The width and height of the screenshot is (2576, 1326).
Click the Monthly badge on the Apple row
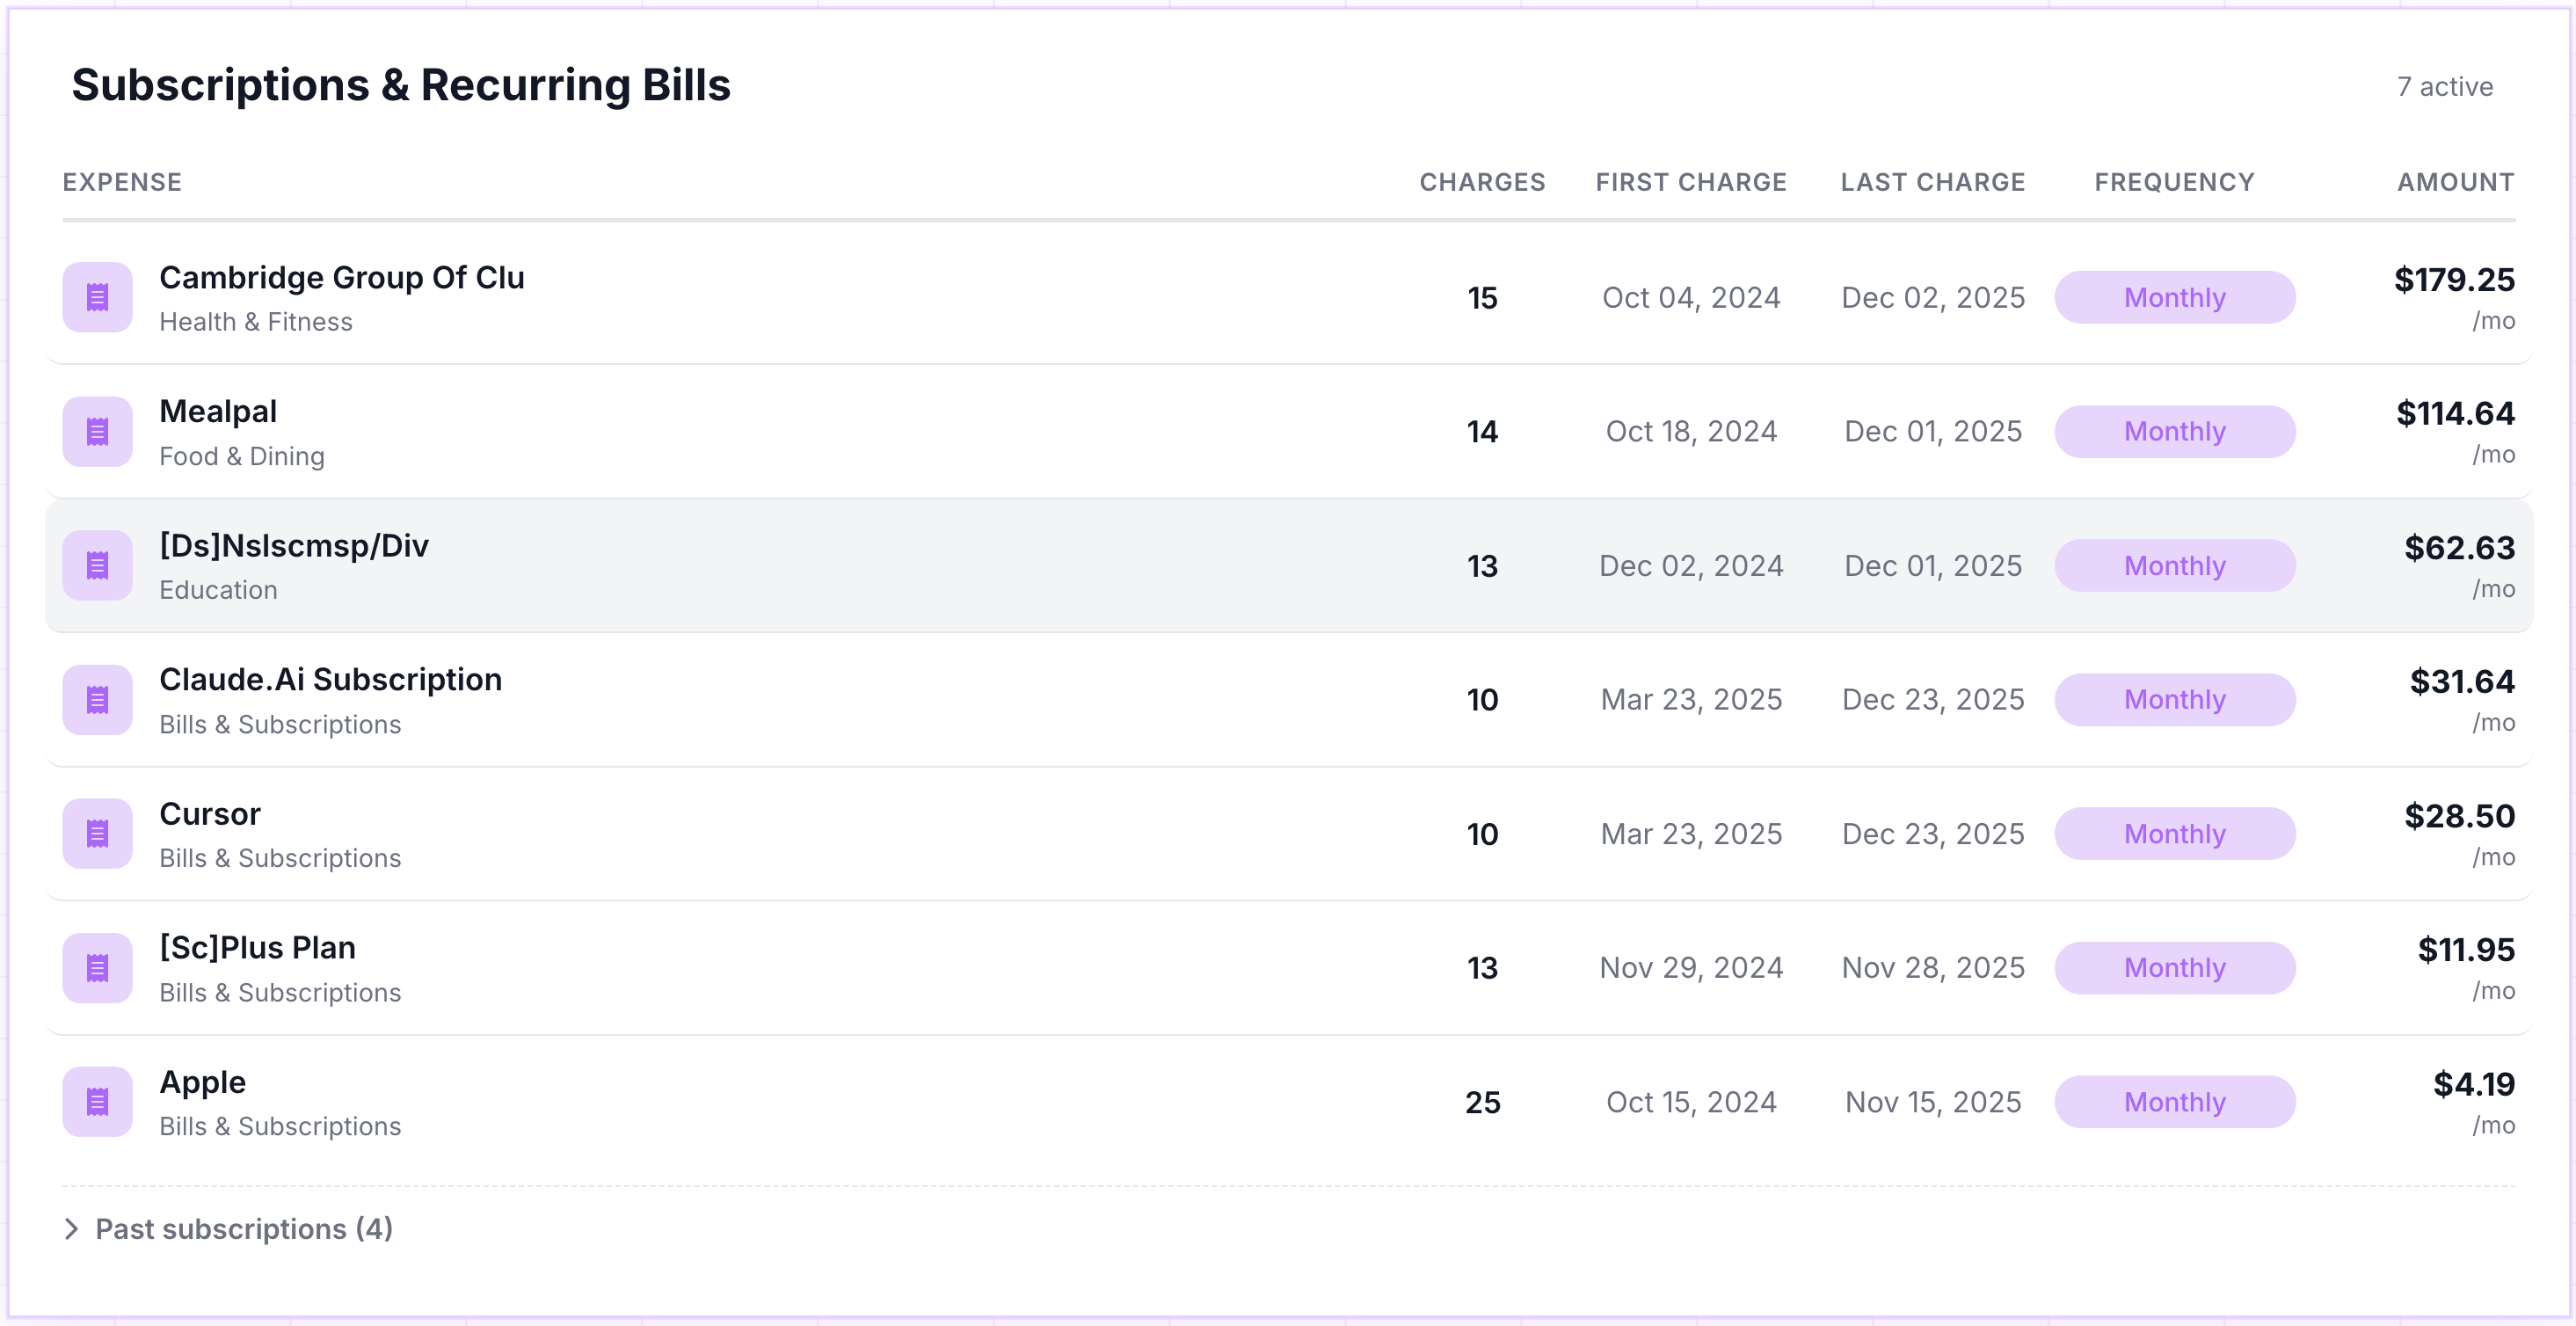tap(2175, 1101)
